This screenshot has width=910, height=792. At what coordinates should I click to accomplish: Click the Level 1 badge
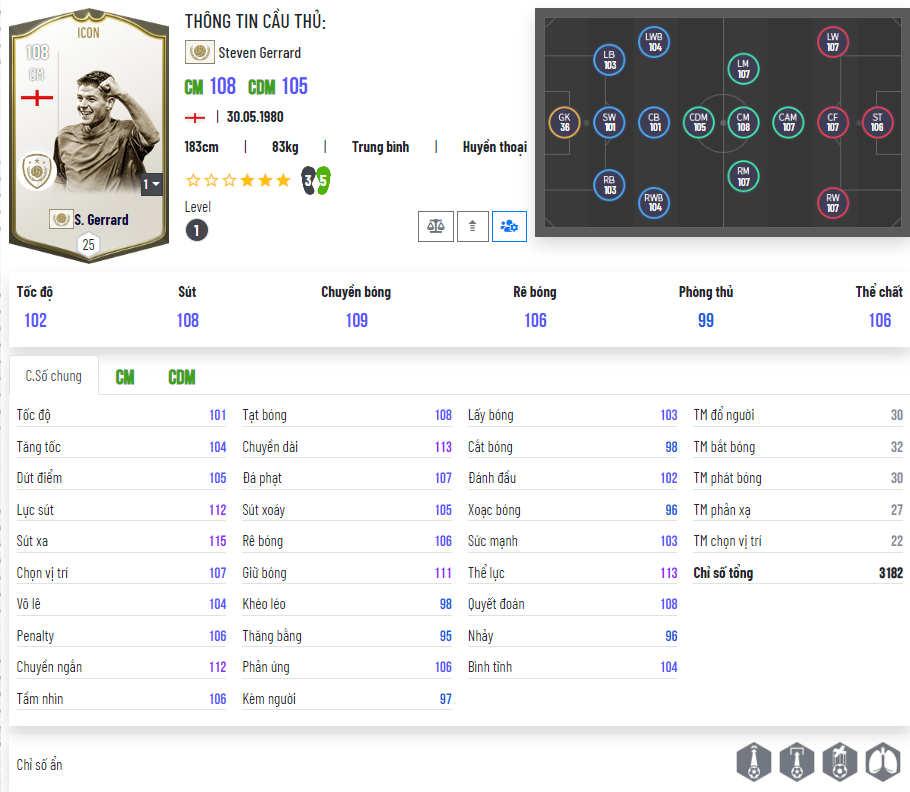click(x=197, y=230)
